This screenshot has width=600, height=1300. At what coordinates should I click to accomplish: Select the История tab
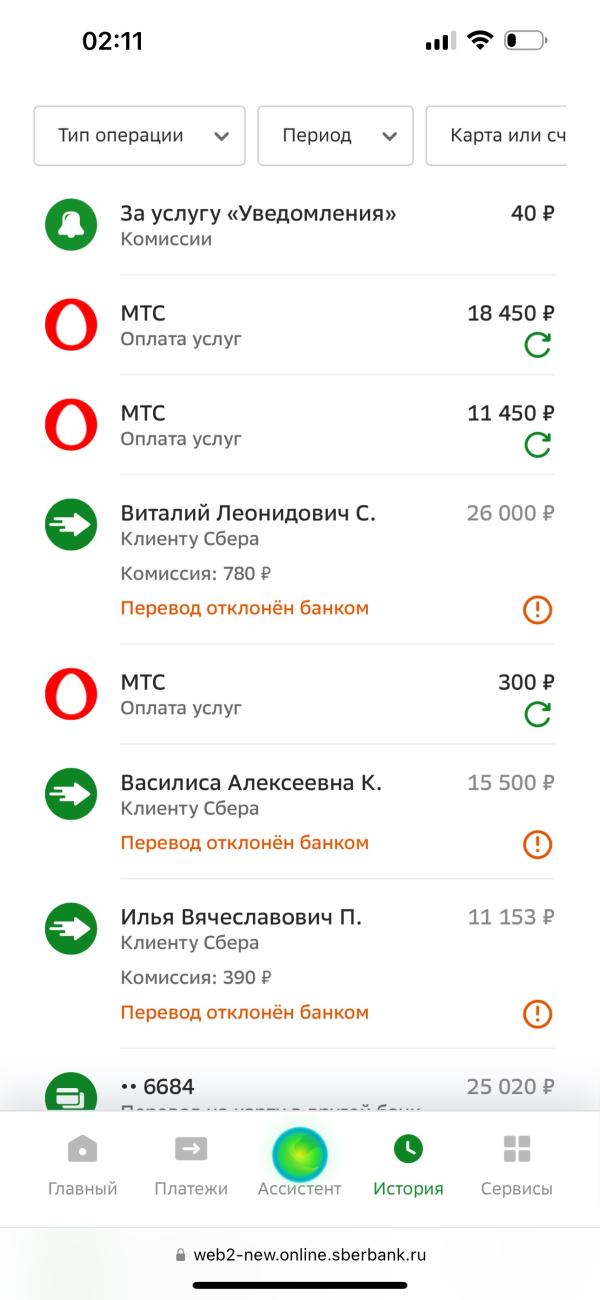pyautogui.click(x=408, y=1165)
